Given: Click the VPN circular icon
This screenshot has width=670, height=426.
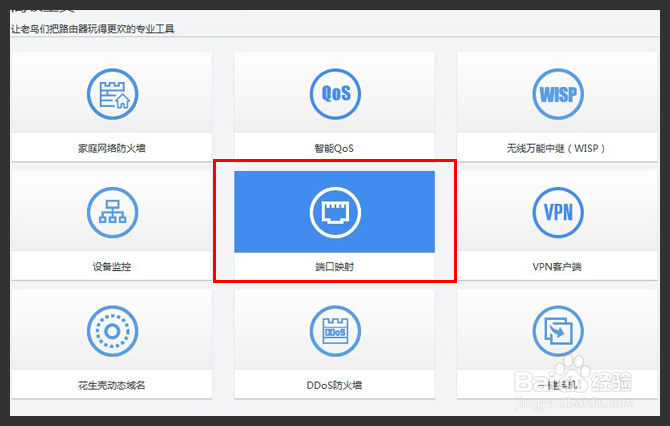Looking at the screenshot, I should pyautogui.click(x=558, y=212).
